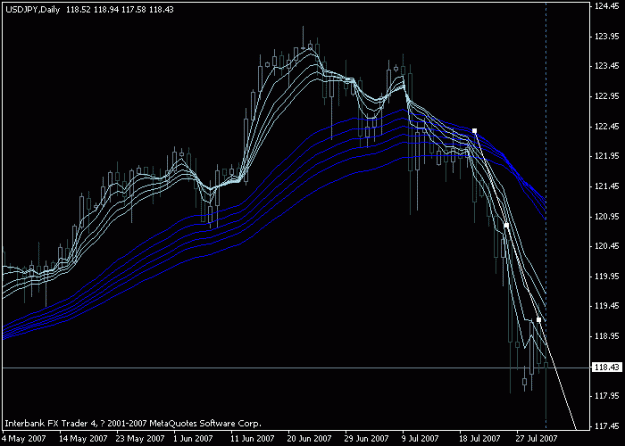Click the 122.45 price scale label
625x446 pixels.
(x=606, y=127)
